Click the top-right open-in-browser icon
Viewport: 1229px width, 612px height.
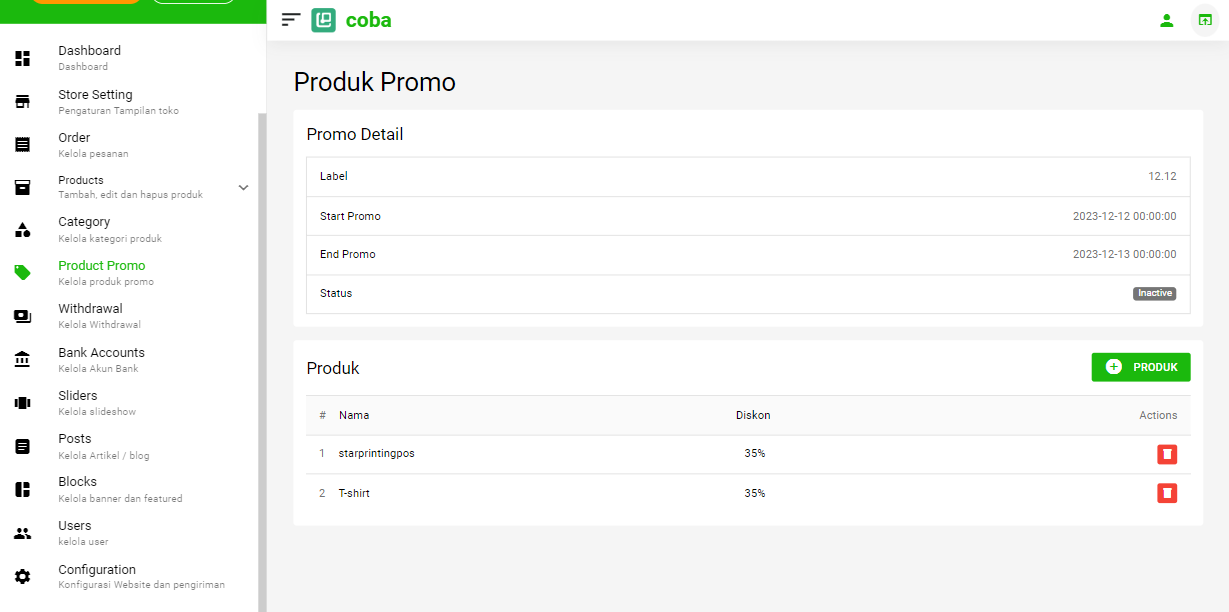click(1203, 20)
